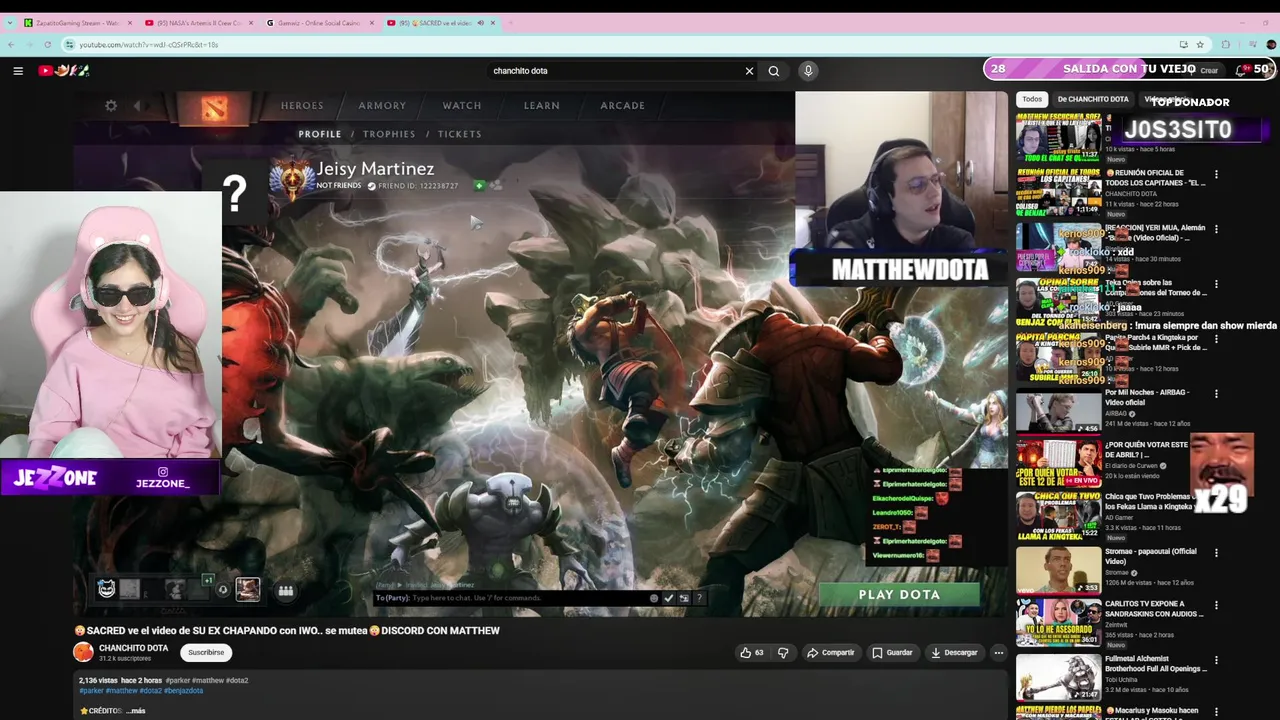Open the CHANCHITO DOTA channel name link
Image resolution: width=1280 pixels, height=720 pixels.
(x=133, y=648)
